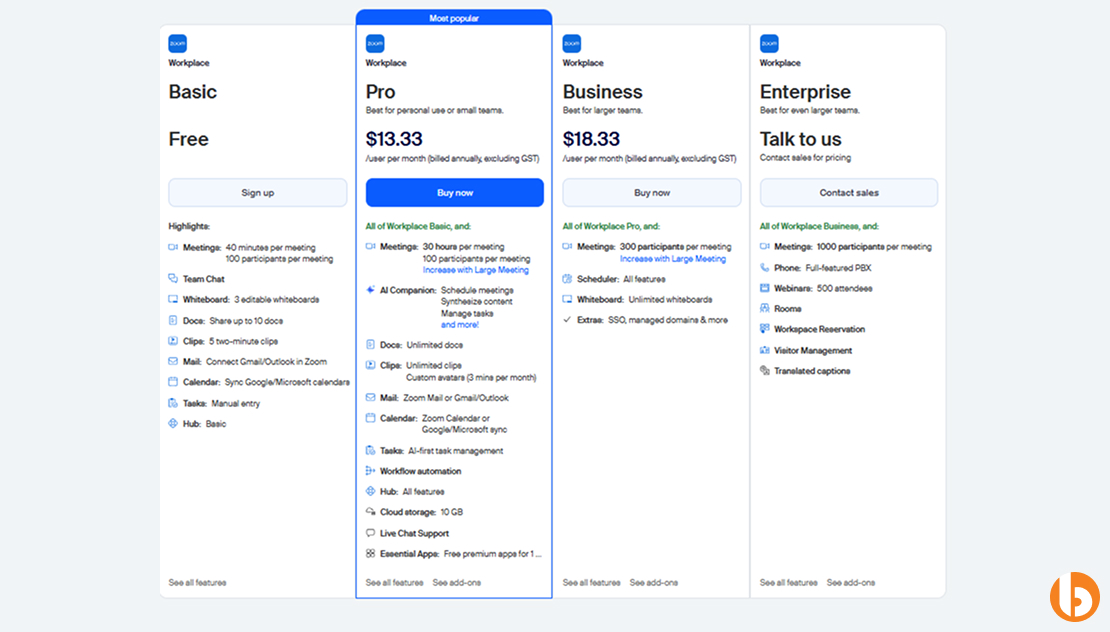Screen dimensions: 1110x632
Task: Click the 'Most popular' banner on Pro
Action: coord(454,18)
